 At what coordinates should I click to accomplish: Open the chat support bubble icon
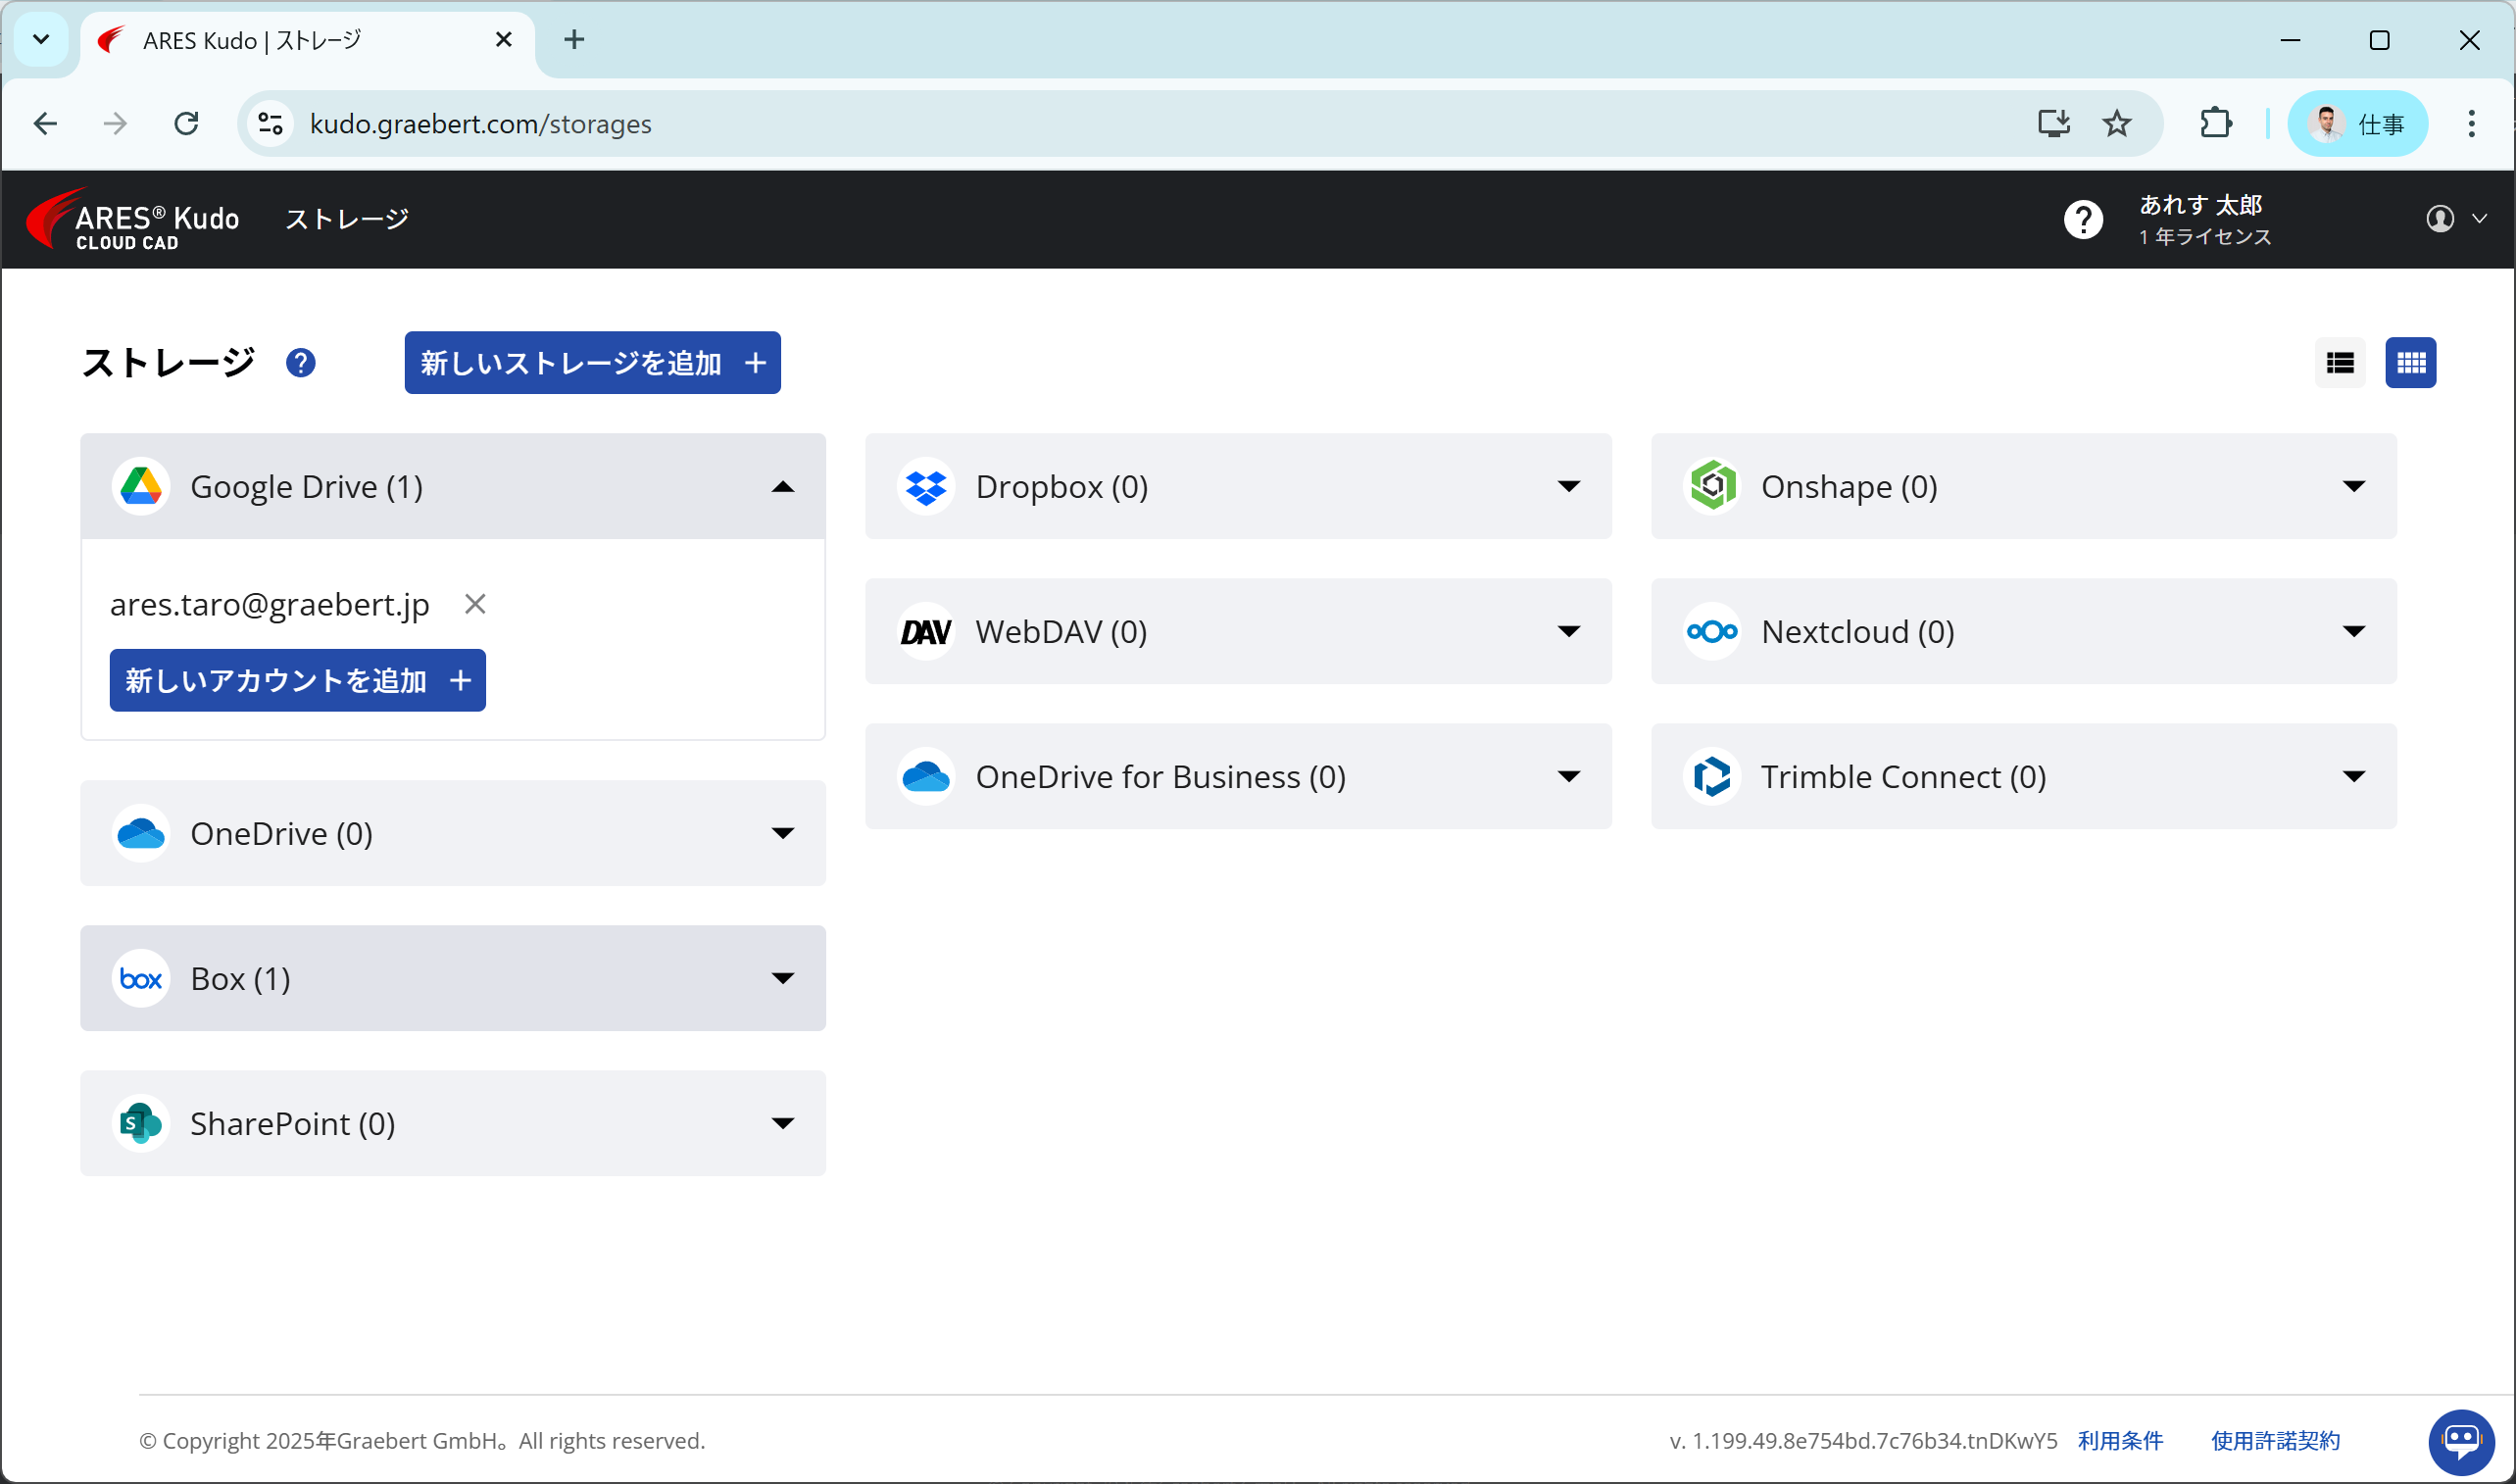(2460, 1440)
